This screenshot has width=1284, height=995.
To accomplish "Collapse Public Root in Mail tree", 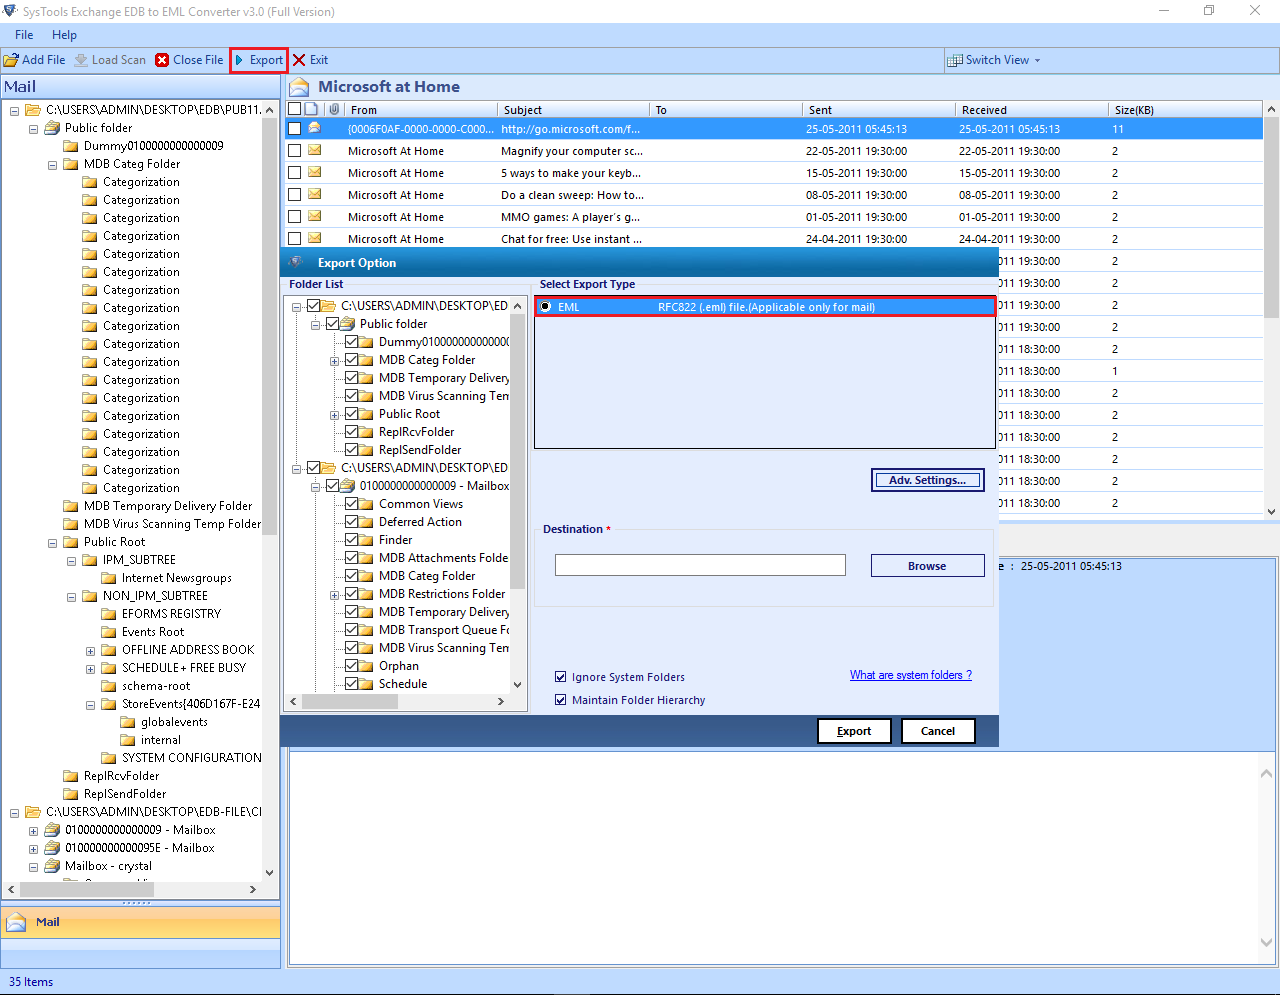I will pyautogui.click(x=53, y=543).
